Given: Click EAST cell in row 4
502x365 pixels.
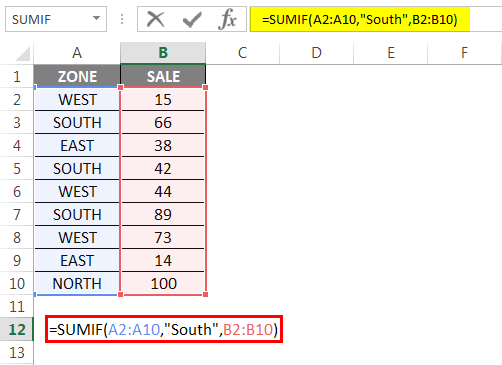Looking at the screenshot, I should (x=77, y=145).
